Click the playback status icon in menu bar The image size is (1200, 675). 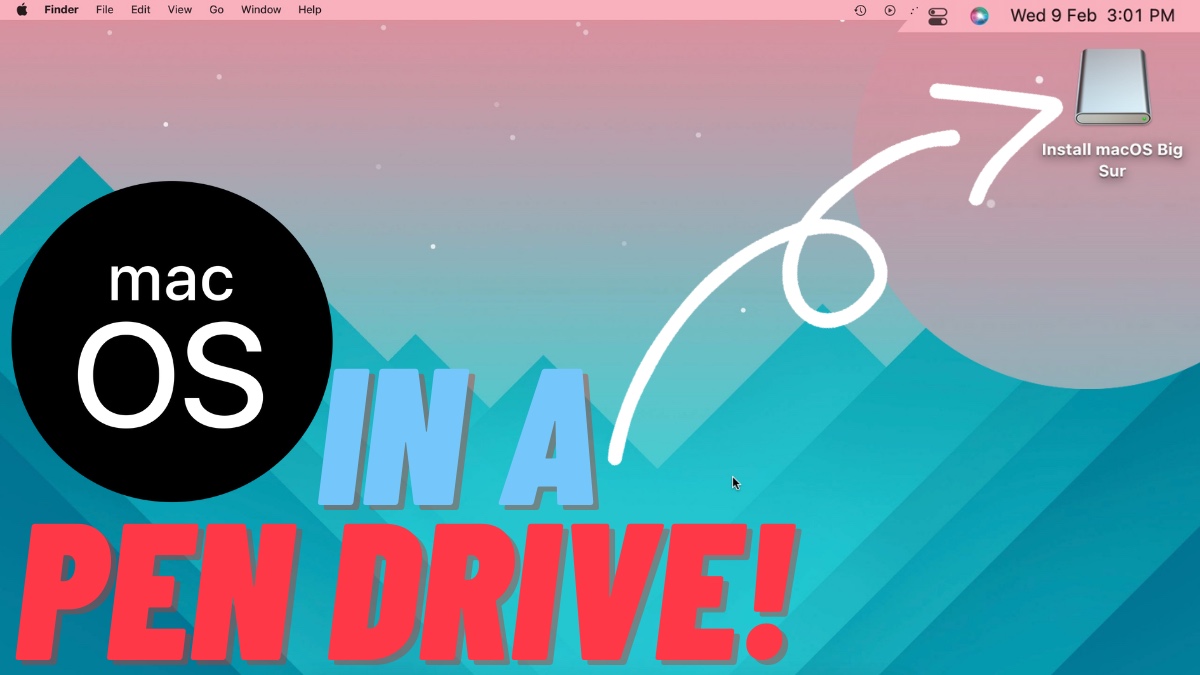coord(889,10)
